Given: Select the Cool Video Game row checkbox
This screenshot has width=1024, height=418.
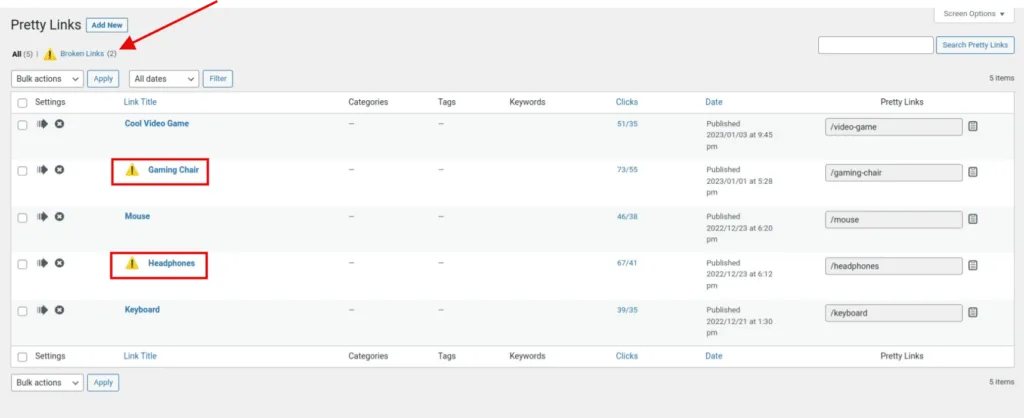Looking at the screenshot, I should [x=23, y=125].
